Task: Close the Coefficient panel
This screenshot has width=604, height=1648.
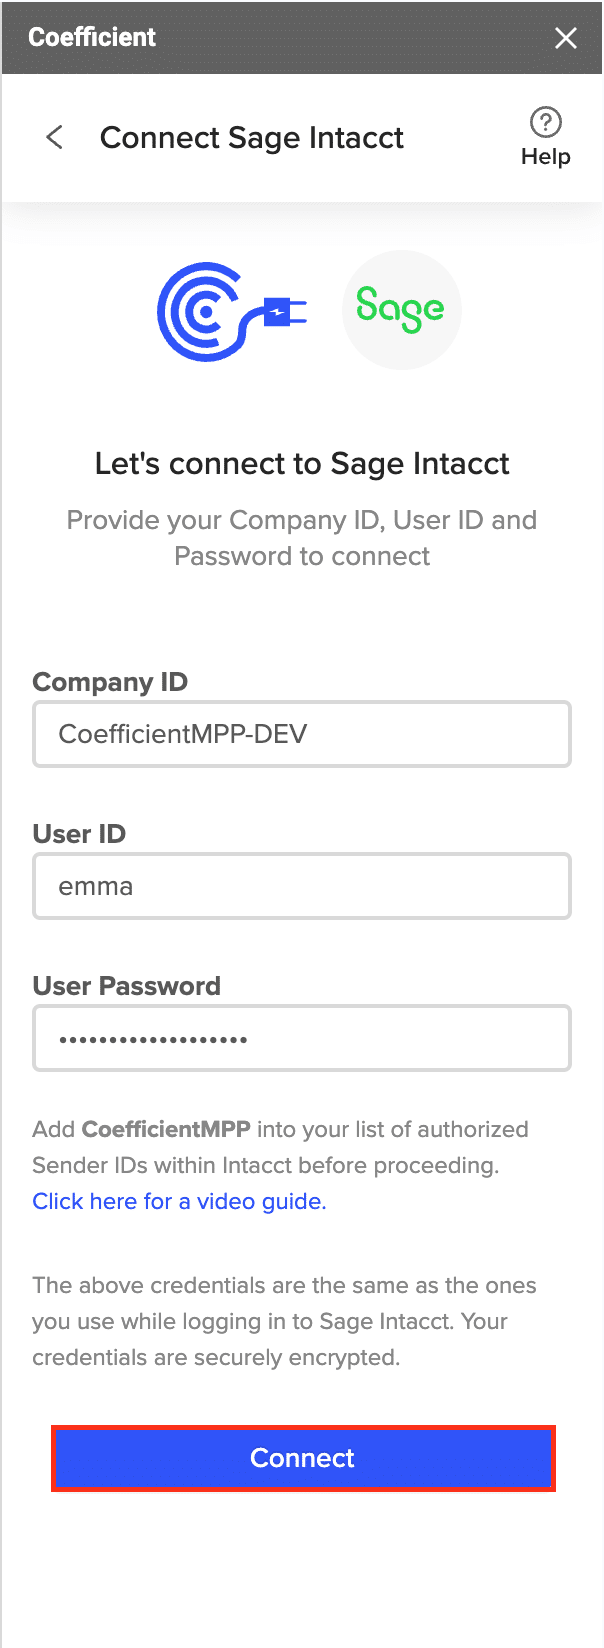Action: tap(566, 38)
